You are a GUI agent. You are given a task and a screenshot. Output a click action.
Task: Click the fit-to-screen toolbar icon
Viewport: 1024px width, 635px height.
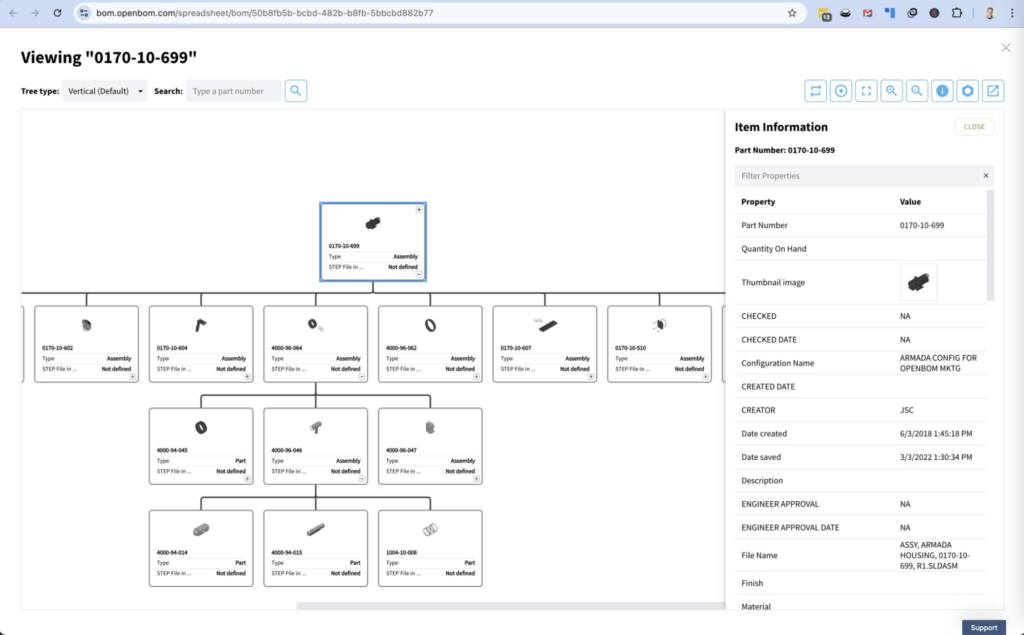(866, 91)
